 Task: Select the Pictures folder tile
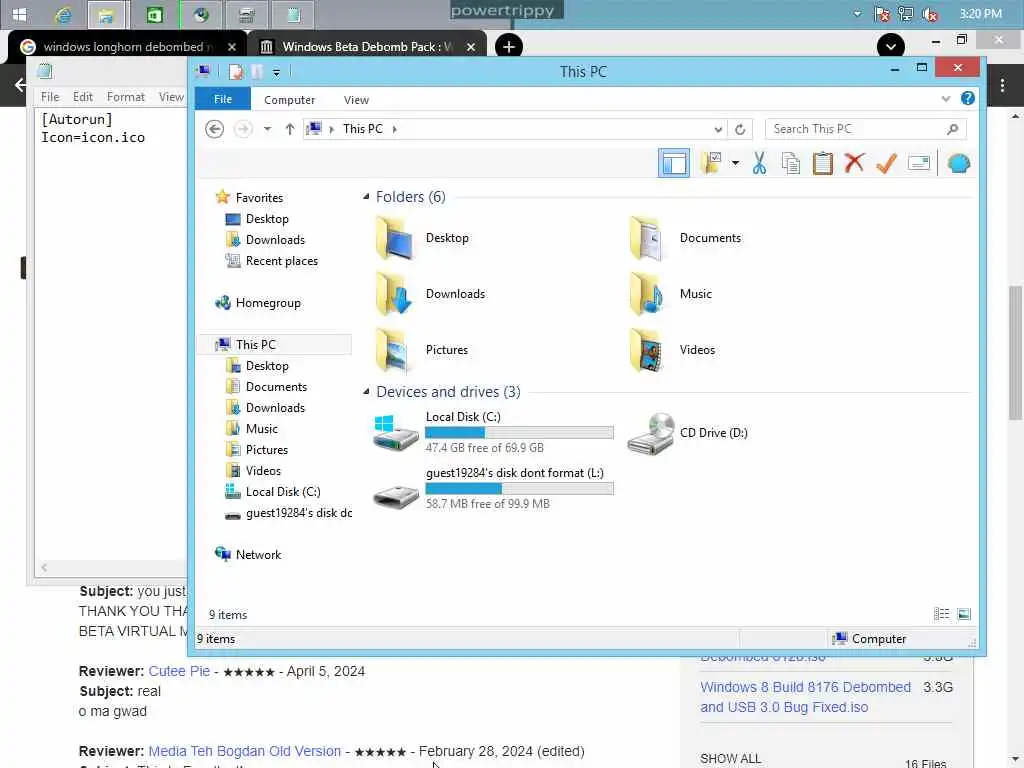coord(422,350)
